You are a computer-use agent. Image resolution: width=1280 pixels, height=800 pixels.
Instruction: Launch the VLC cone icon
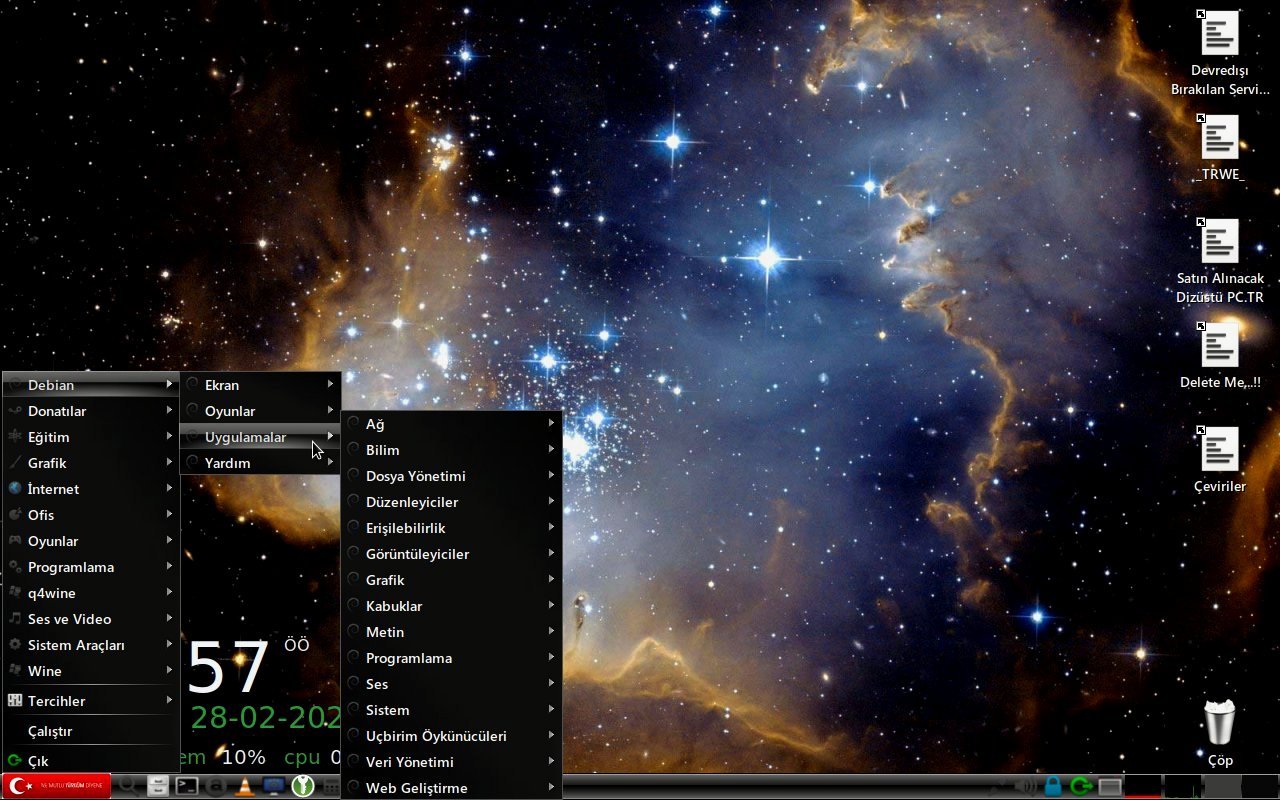point(243,786)
